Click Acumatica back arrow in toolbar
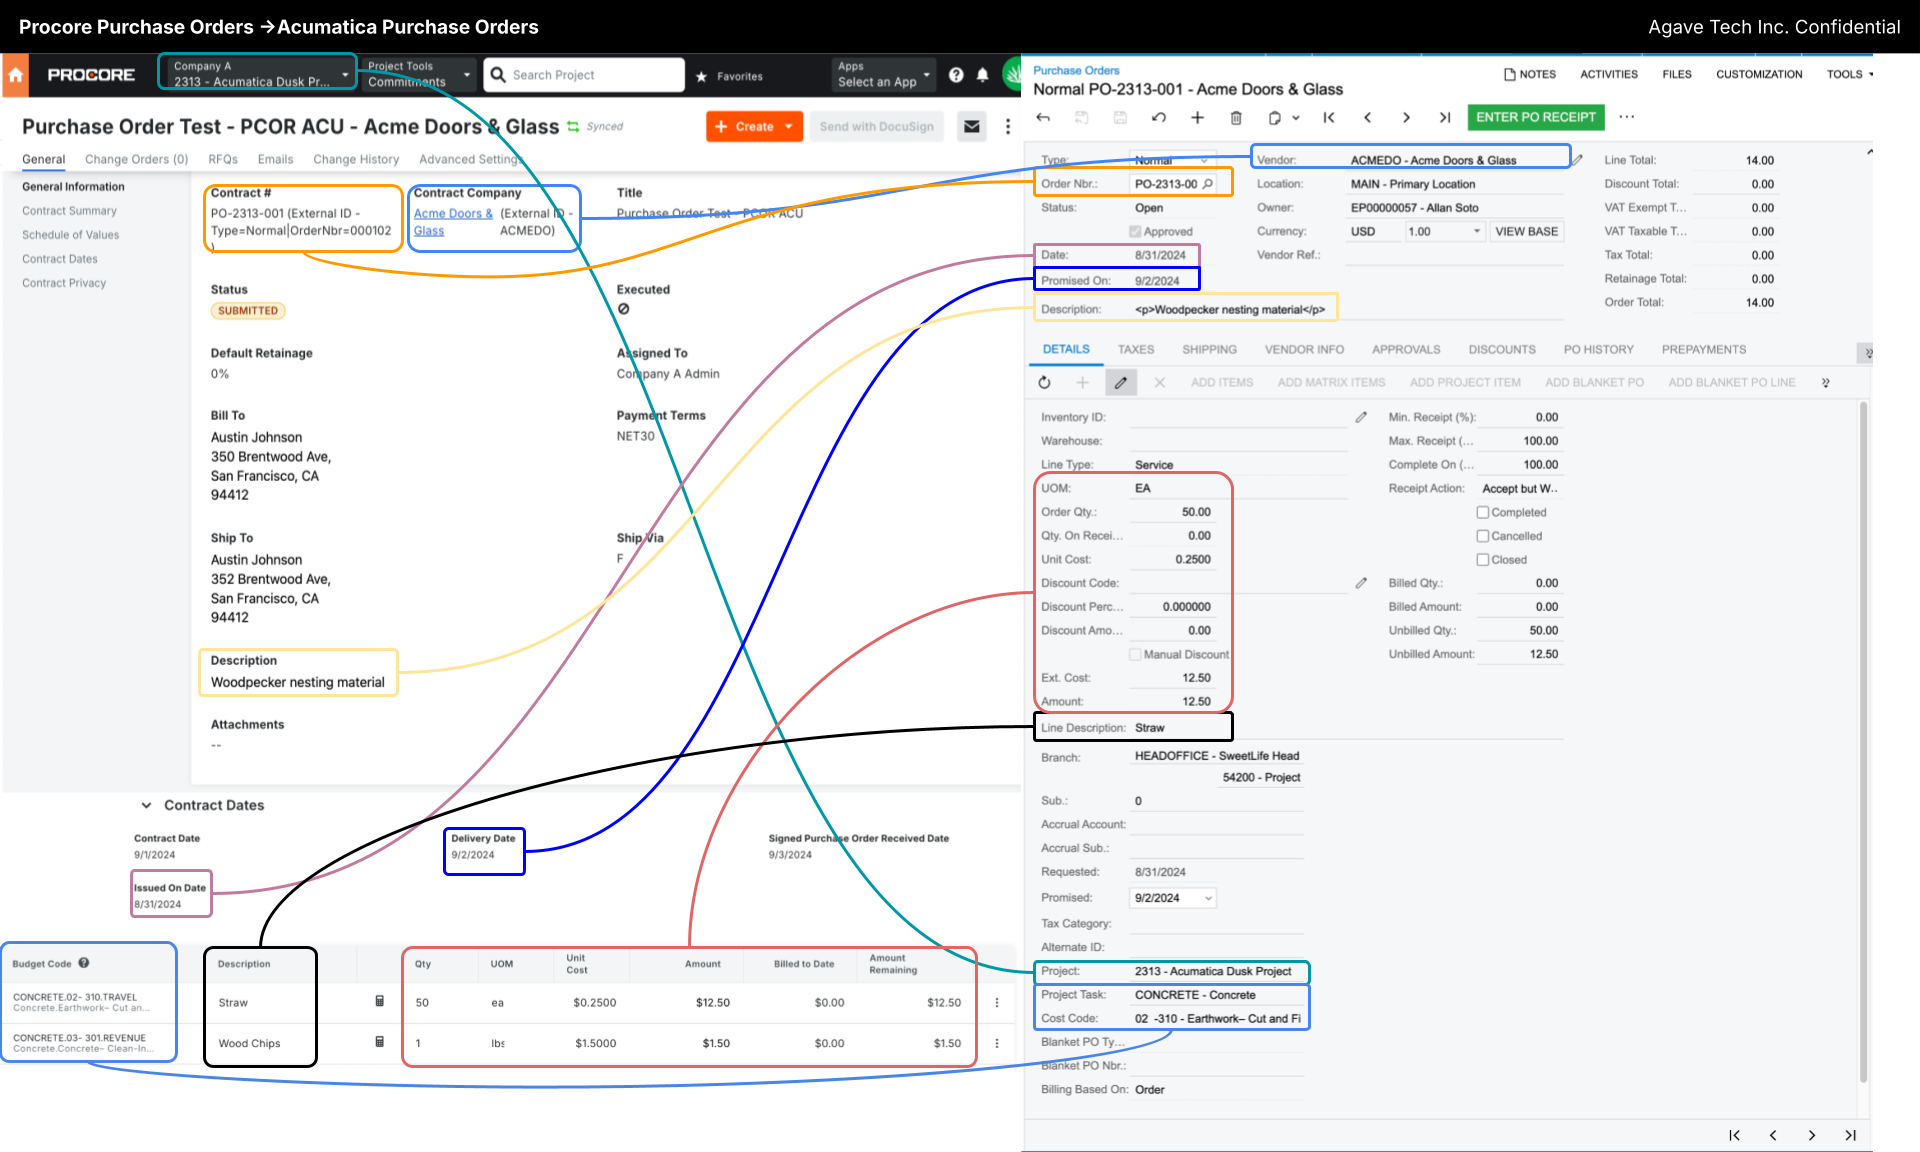Viewport: 1920px width, 1152px height. click(x=1043, y=118)
